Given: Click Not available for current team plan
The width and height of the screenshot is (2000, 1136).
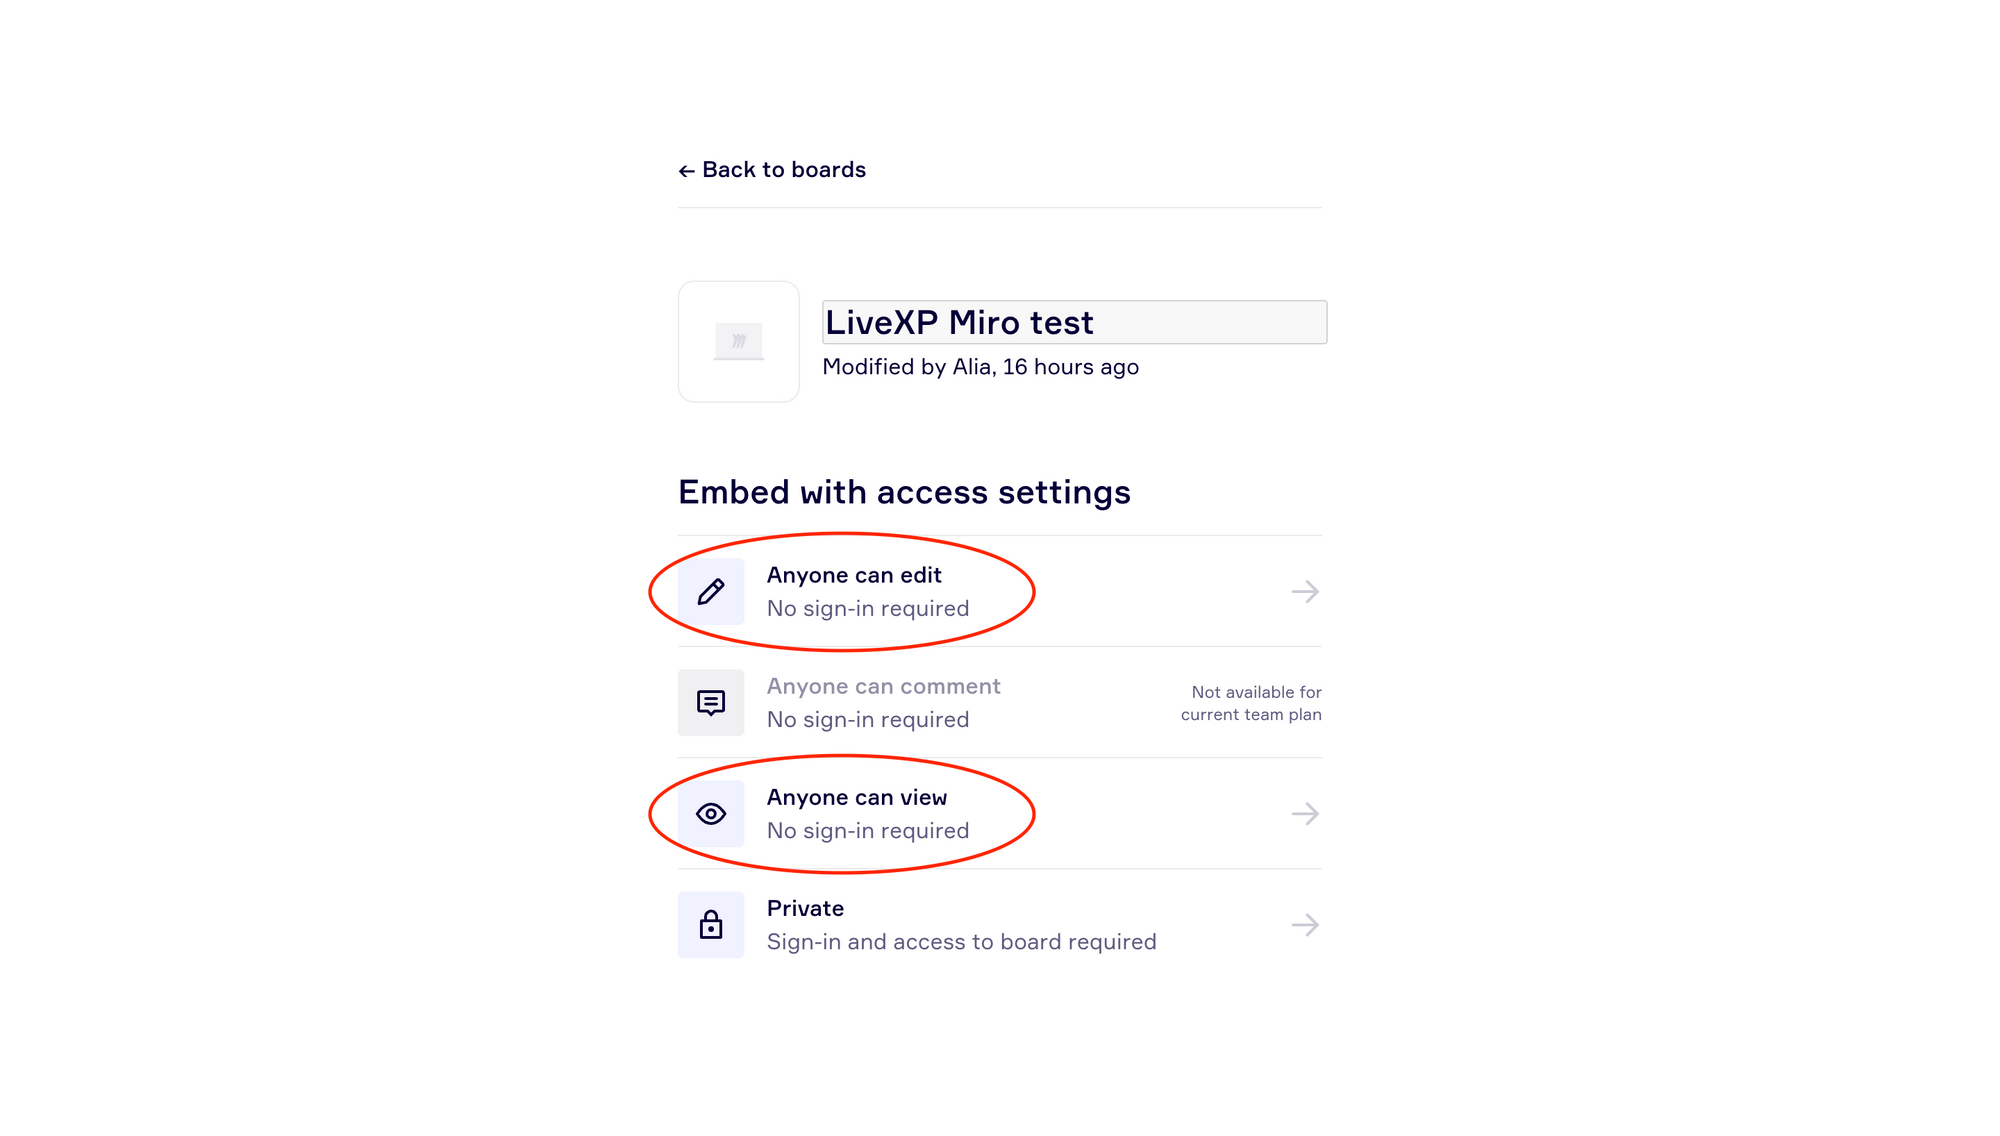Looking at the screenshot, I should pyautogui.click(x=1251, y=703).
